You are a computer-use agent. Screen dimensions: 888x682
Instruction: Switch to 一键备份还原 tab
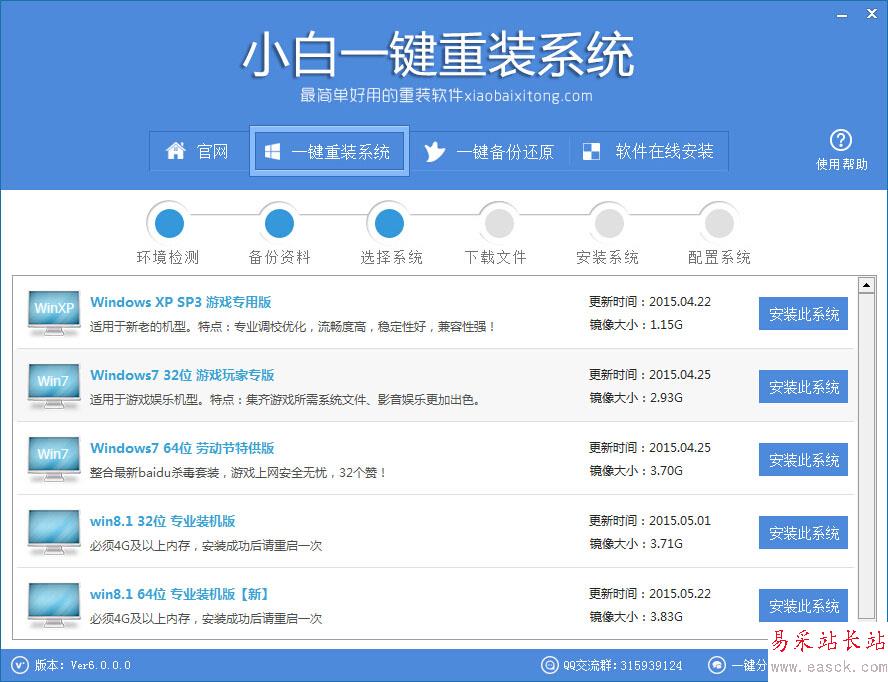489,151
